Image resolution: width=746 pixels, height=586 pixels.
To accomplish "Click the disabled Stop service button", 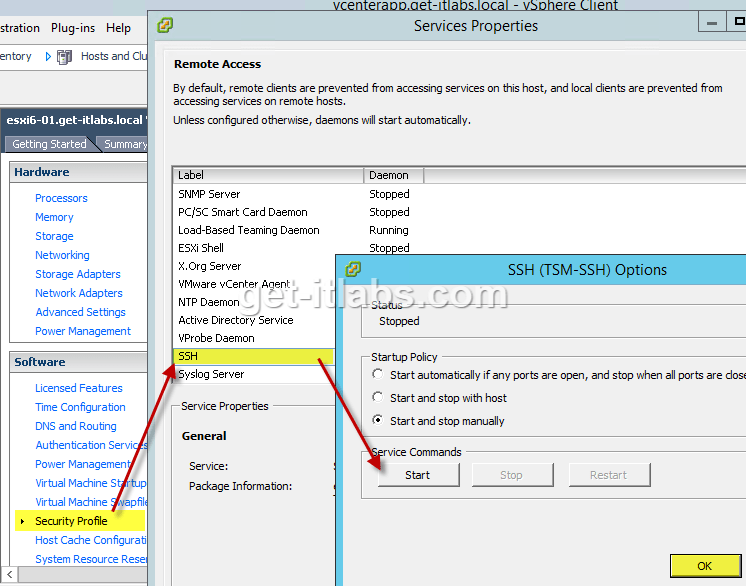I will (x=512, y=475).
